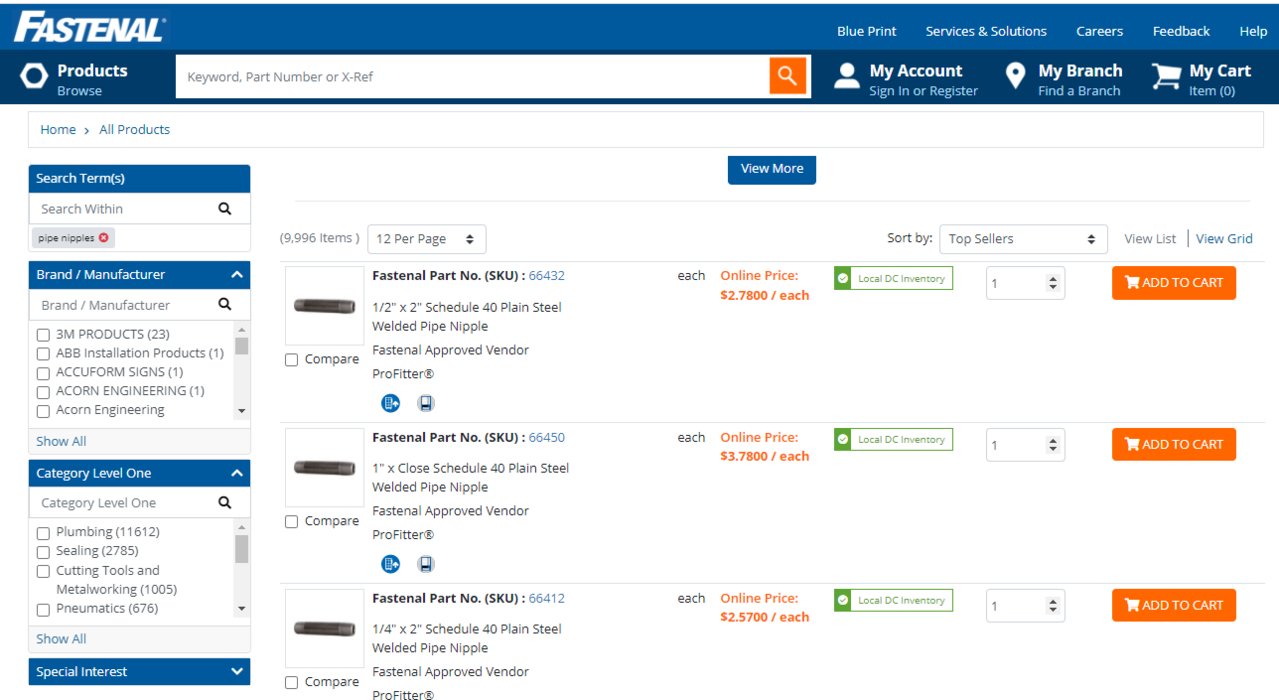Add SKU 66412 to cart
This screenshot has height=700, width=1279.
tap(1174, 605)
